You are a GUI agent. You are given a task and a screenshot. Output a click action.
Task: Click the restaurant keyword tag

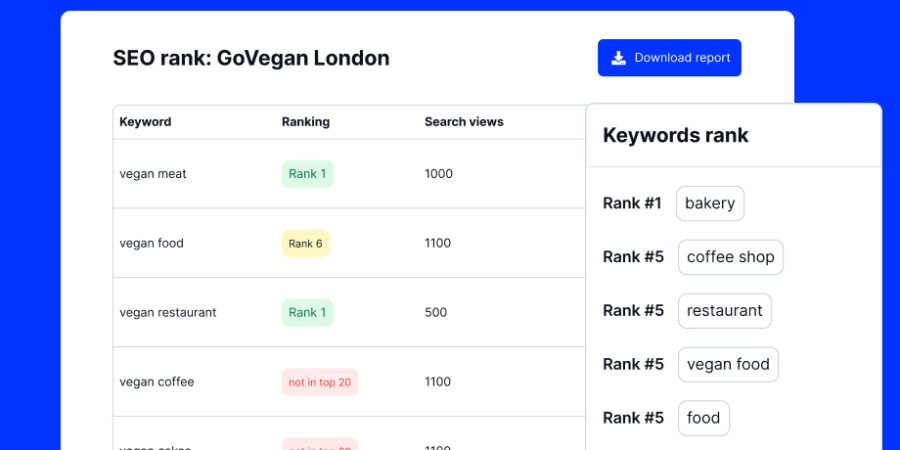click(x=724, y=311)
